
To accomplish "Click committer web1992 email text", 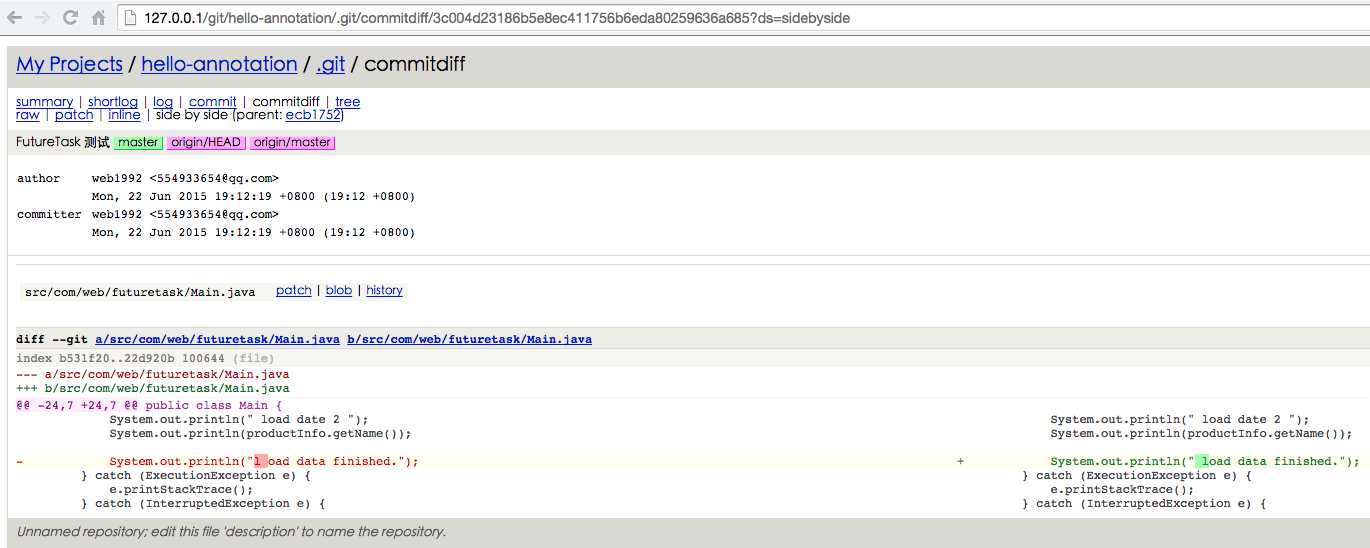I will [185, 214].
